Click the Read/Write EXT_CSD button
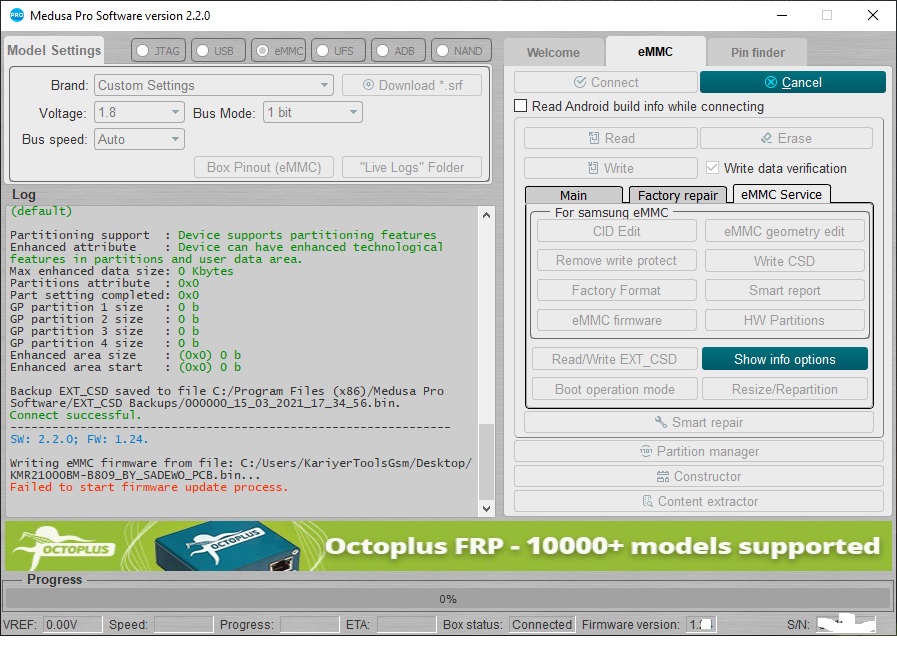 tap(614, 359)
